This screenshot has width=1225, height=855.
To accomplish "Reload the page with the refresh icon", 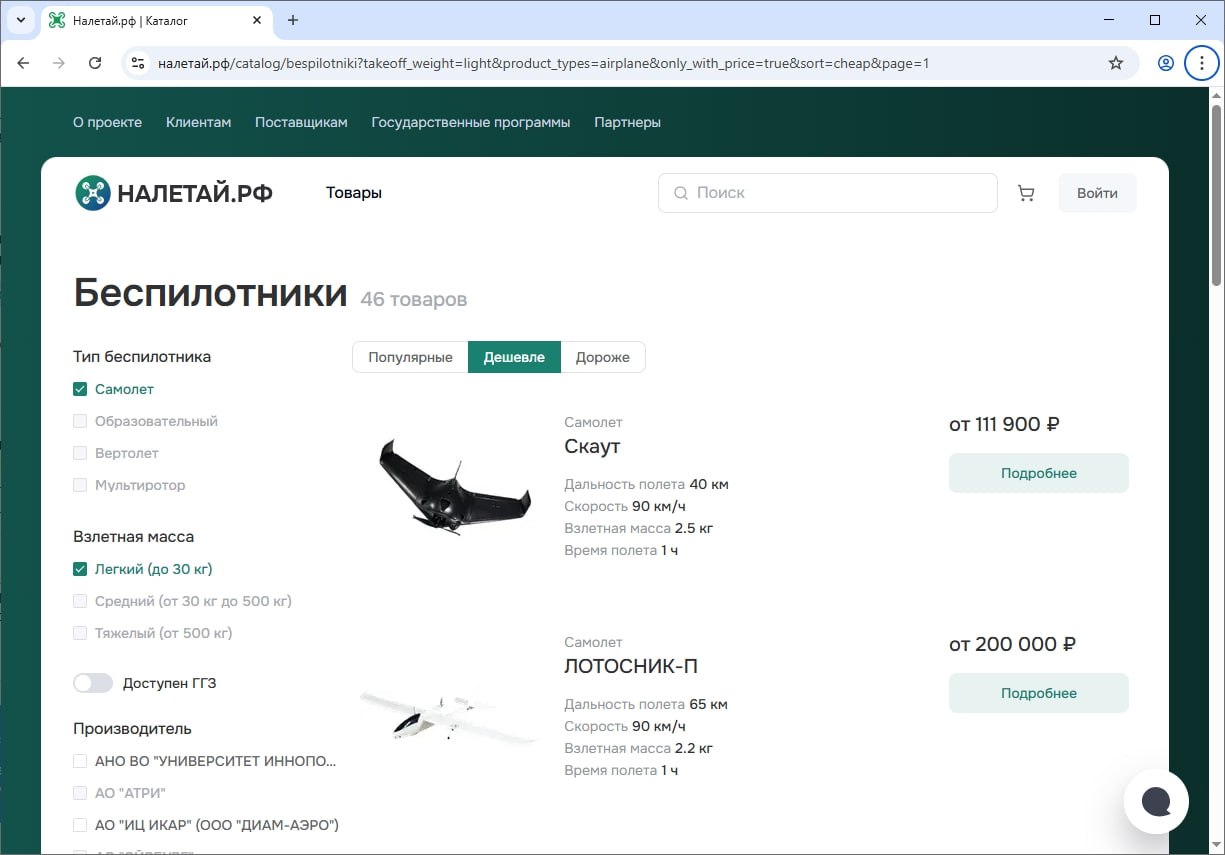I will [x=95, y=63].
